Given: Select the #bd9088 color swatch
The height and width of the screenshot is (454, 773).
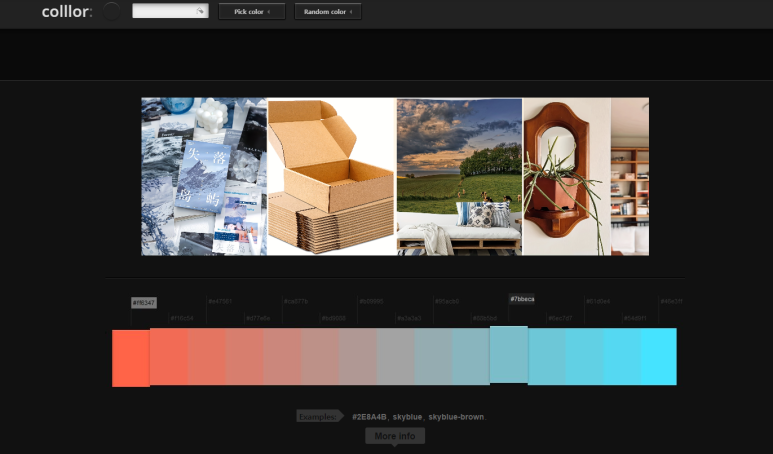Looking at the screenshot, I should (x=319, y=356).
